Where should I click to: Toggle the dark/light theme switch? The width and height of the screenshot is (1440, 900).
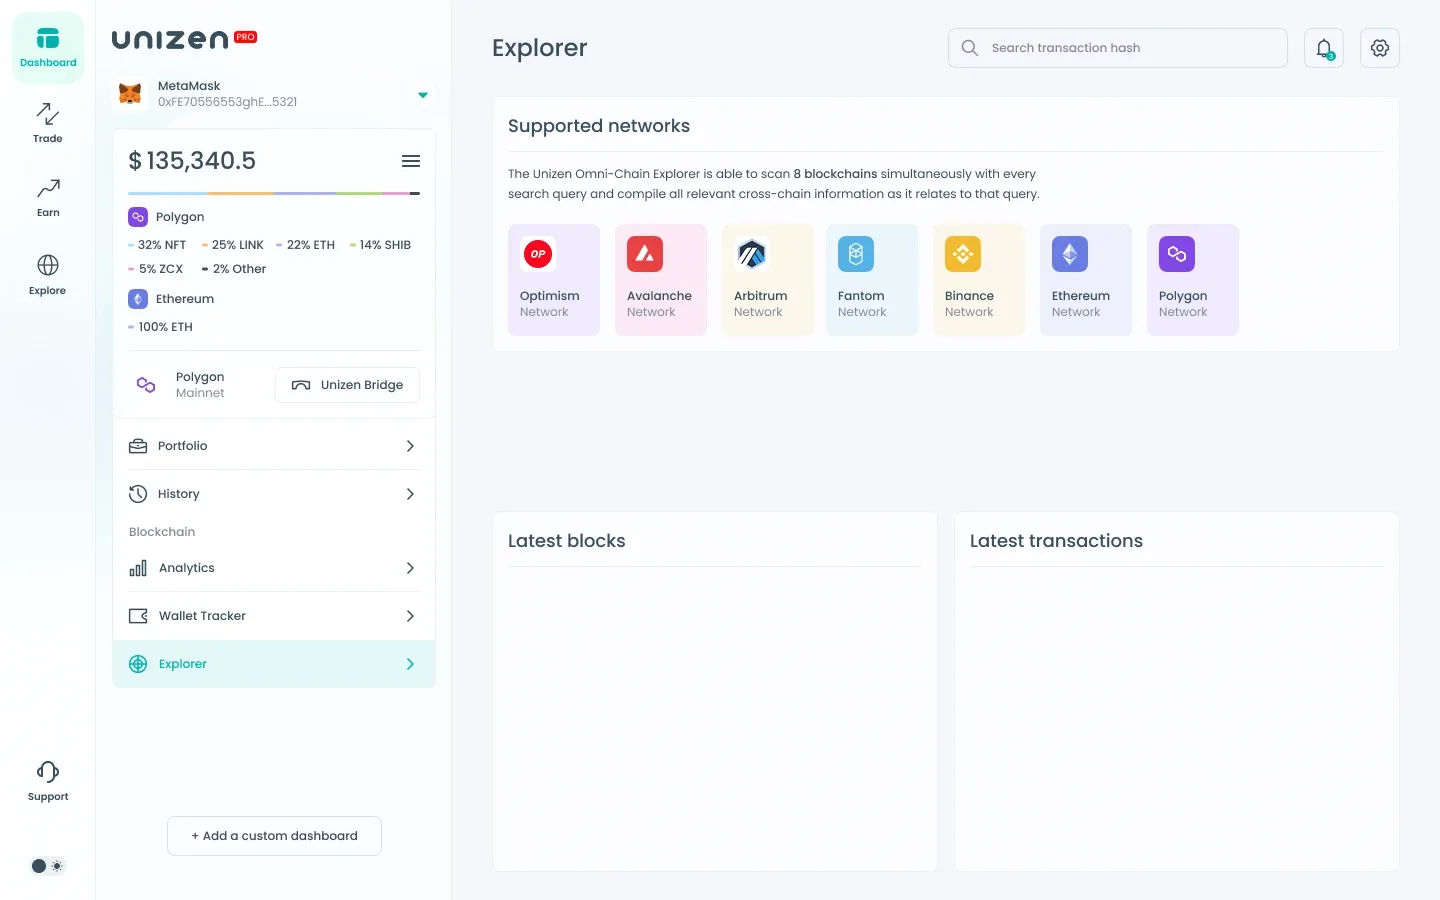pyautogui.click(x=47, y=866)
